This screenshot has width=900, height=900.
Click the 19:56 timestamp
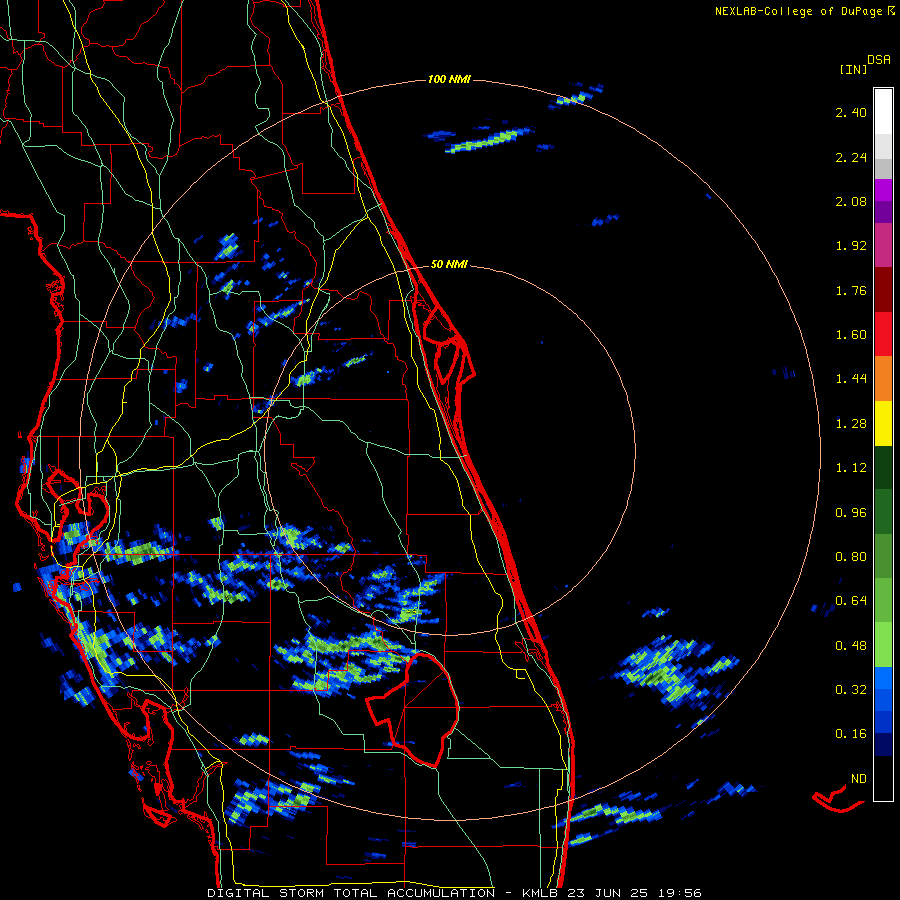coord(680,893)
